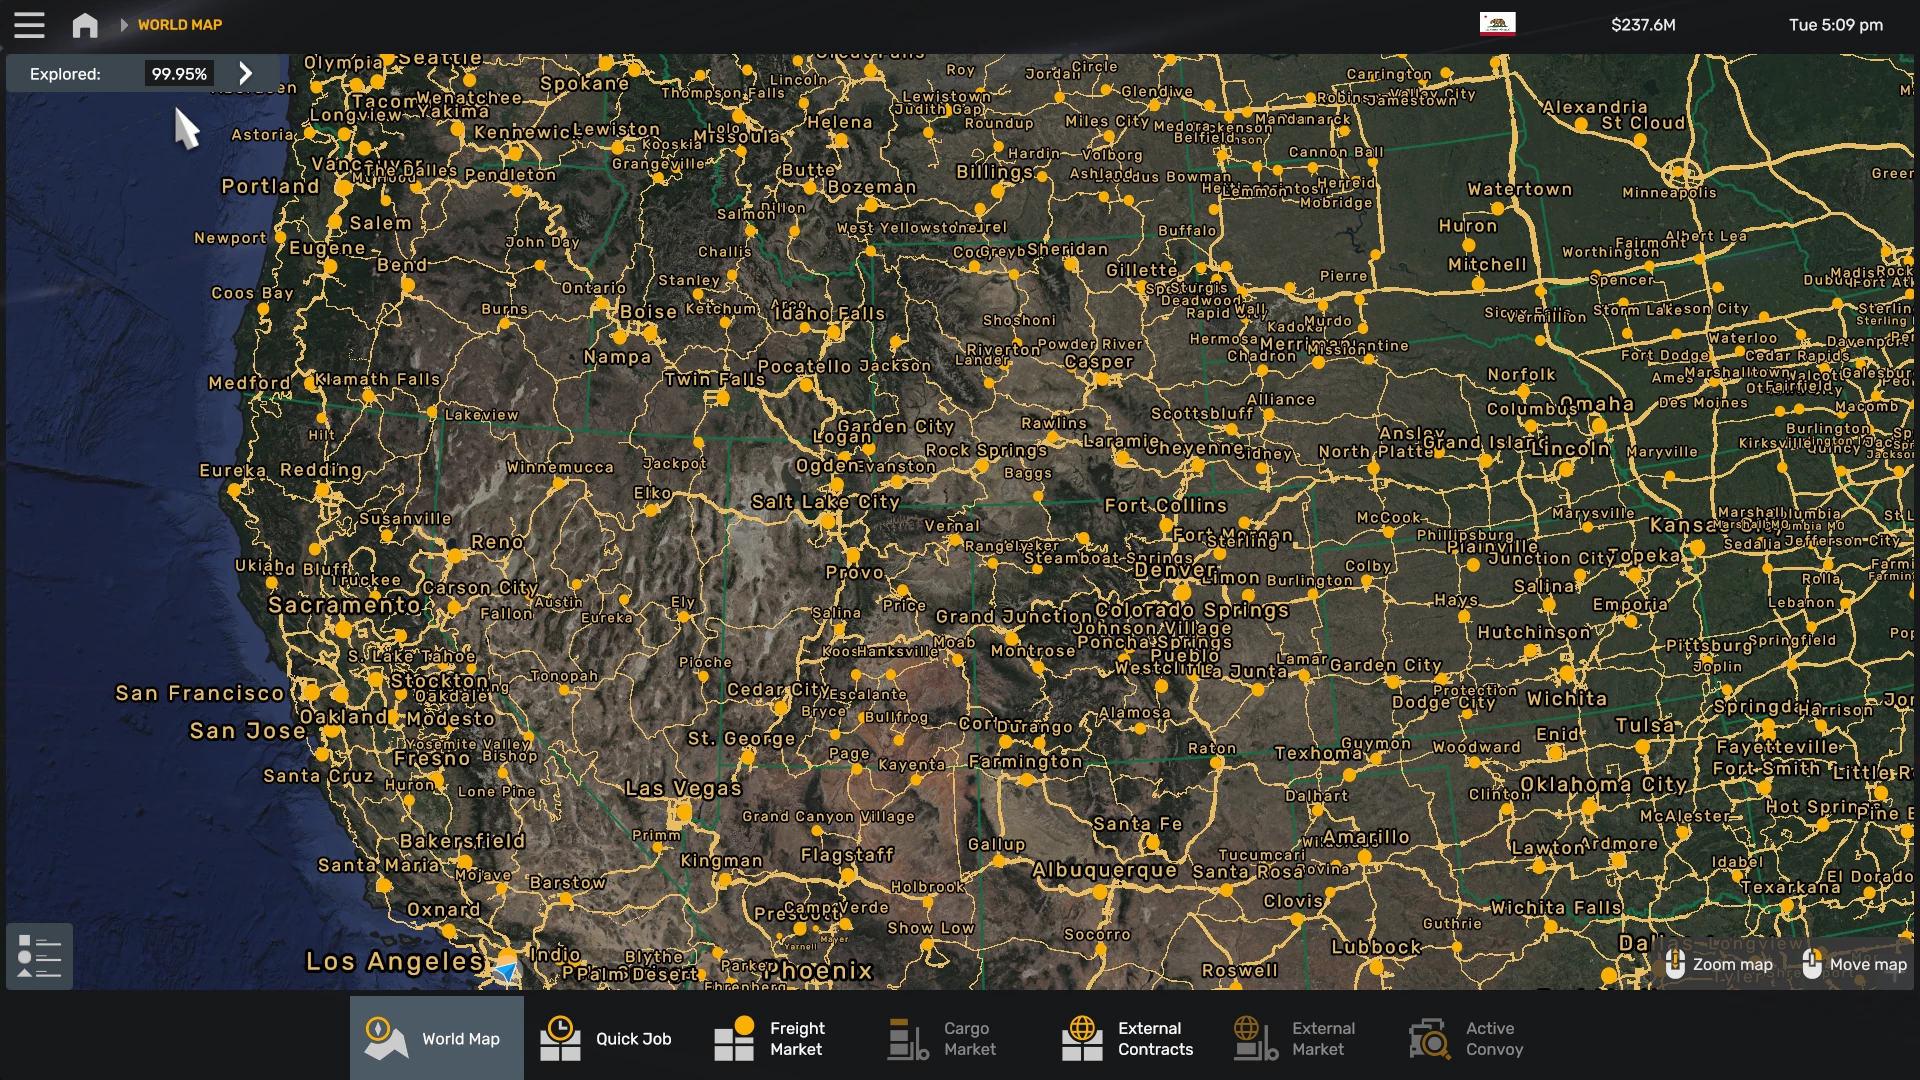The image size is (1920, 1080).
Task: Expand the Explored percentage chevron arrow
Action: pos(244,72)
